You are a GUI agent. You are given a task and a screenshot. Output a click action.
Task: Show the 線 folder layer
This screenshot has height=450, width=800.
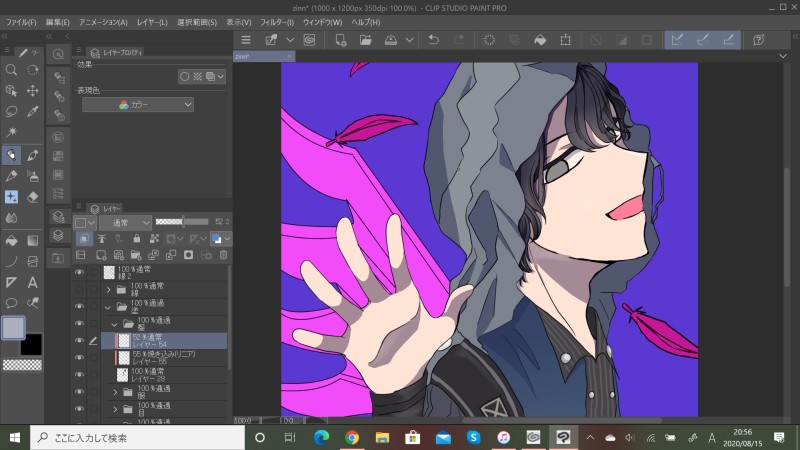click(79, 290)
